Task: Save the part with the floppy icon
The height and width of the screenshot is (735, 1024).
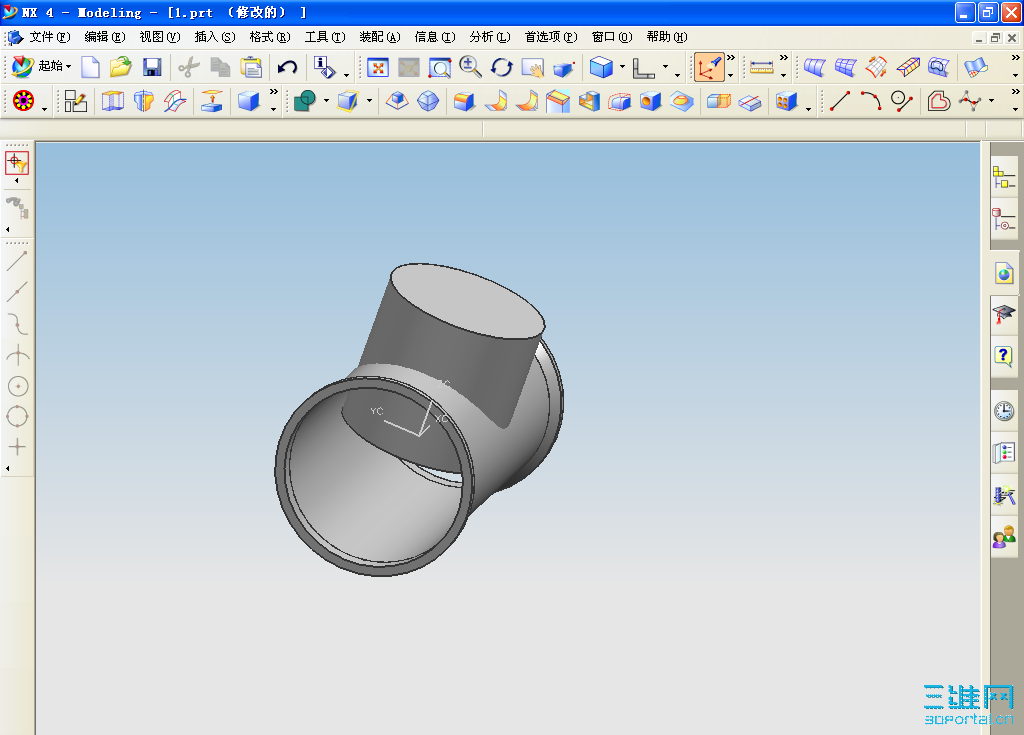Action: 152,67
